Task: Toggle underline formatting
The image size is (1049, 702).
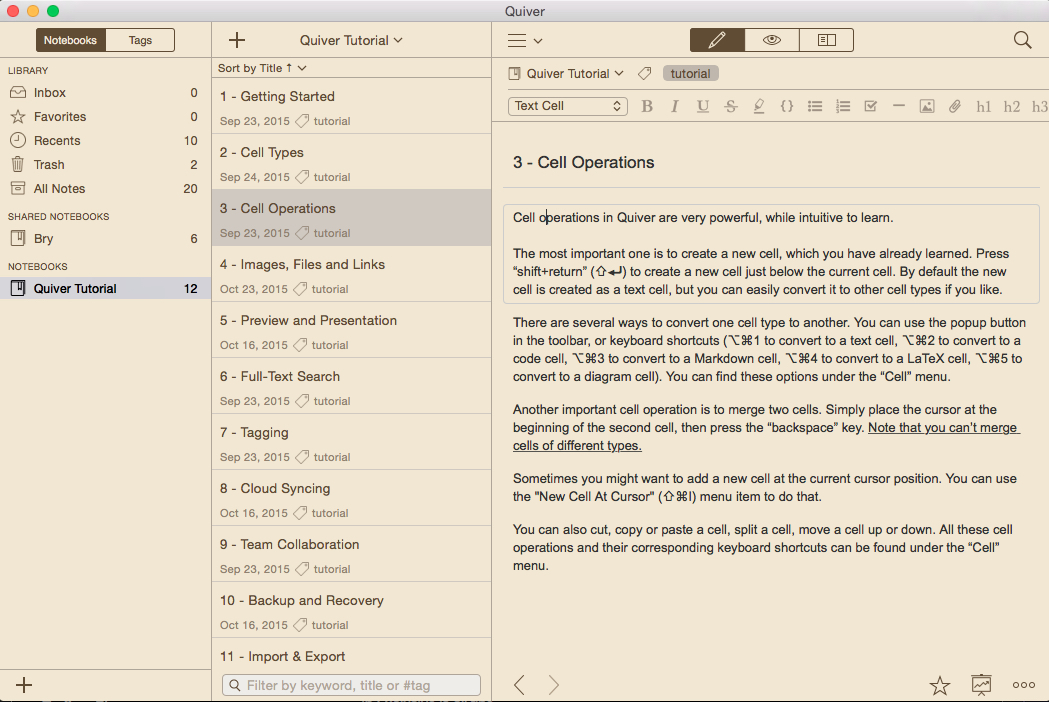Action: pyautogui.click(x=702, y=106)
